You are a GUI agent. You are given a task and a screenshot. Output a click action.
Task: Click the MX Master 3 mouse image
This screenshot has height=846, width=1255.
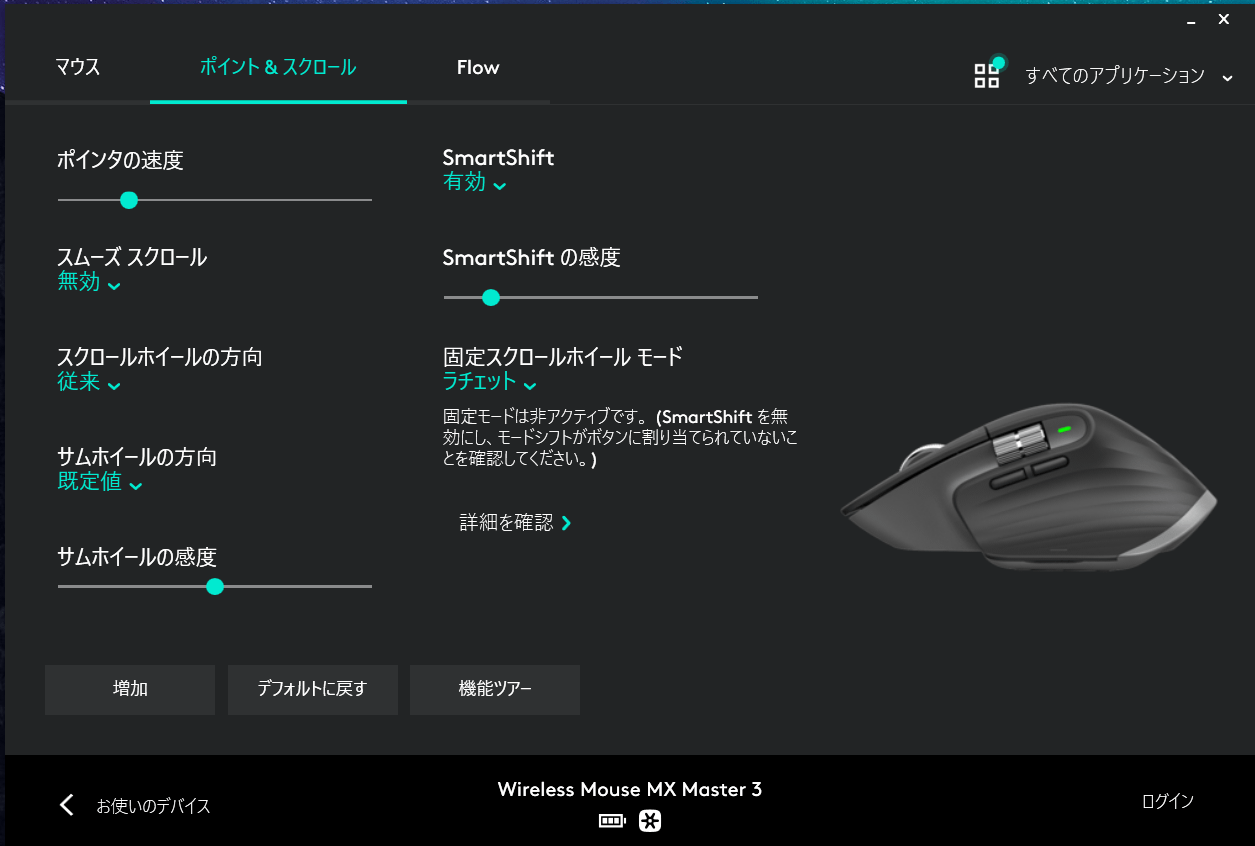point(1028,486)
